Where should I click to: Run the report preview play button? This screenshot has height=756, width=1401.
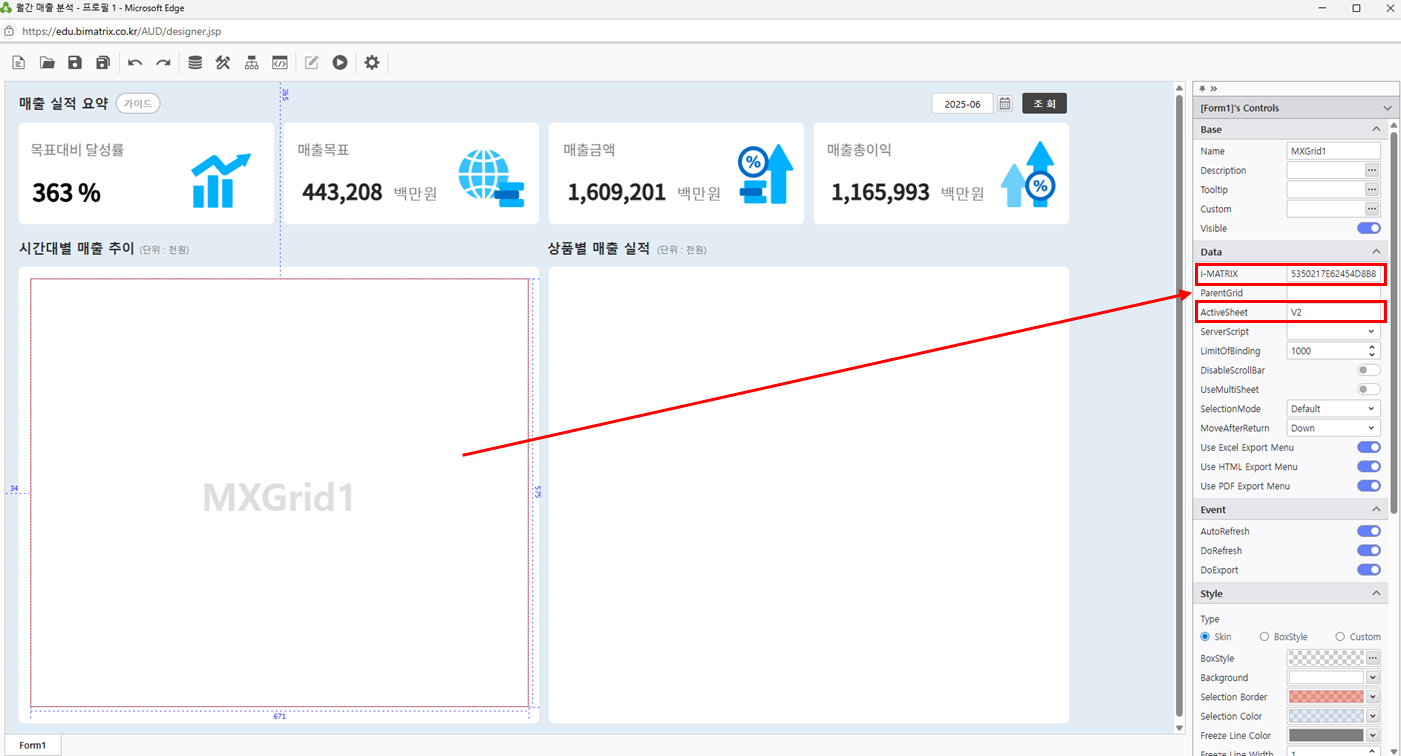pyautogui.click(x=340, y=63)
